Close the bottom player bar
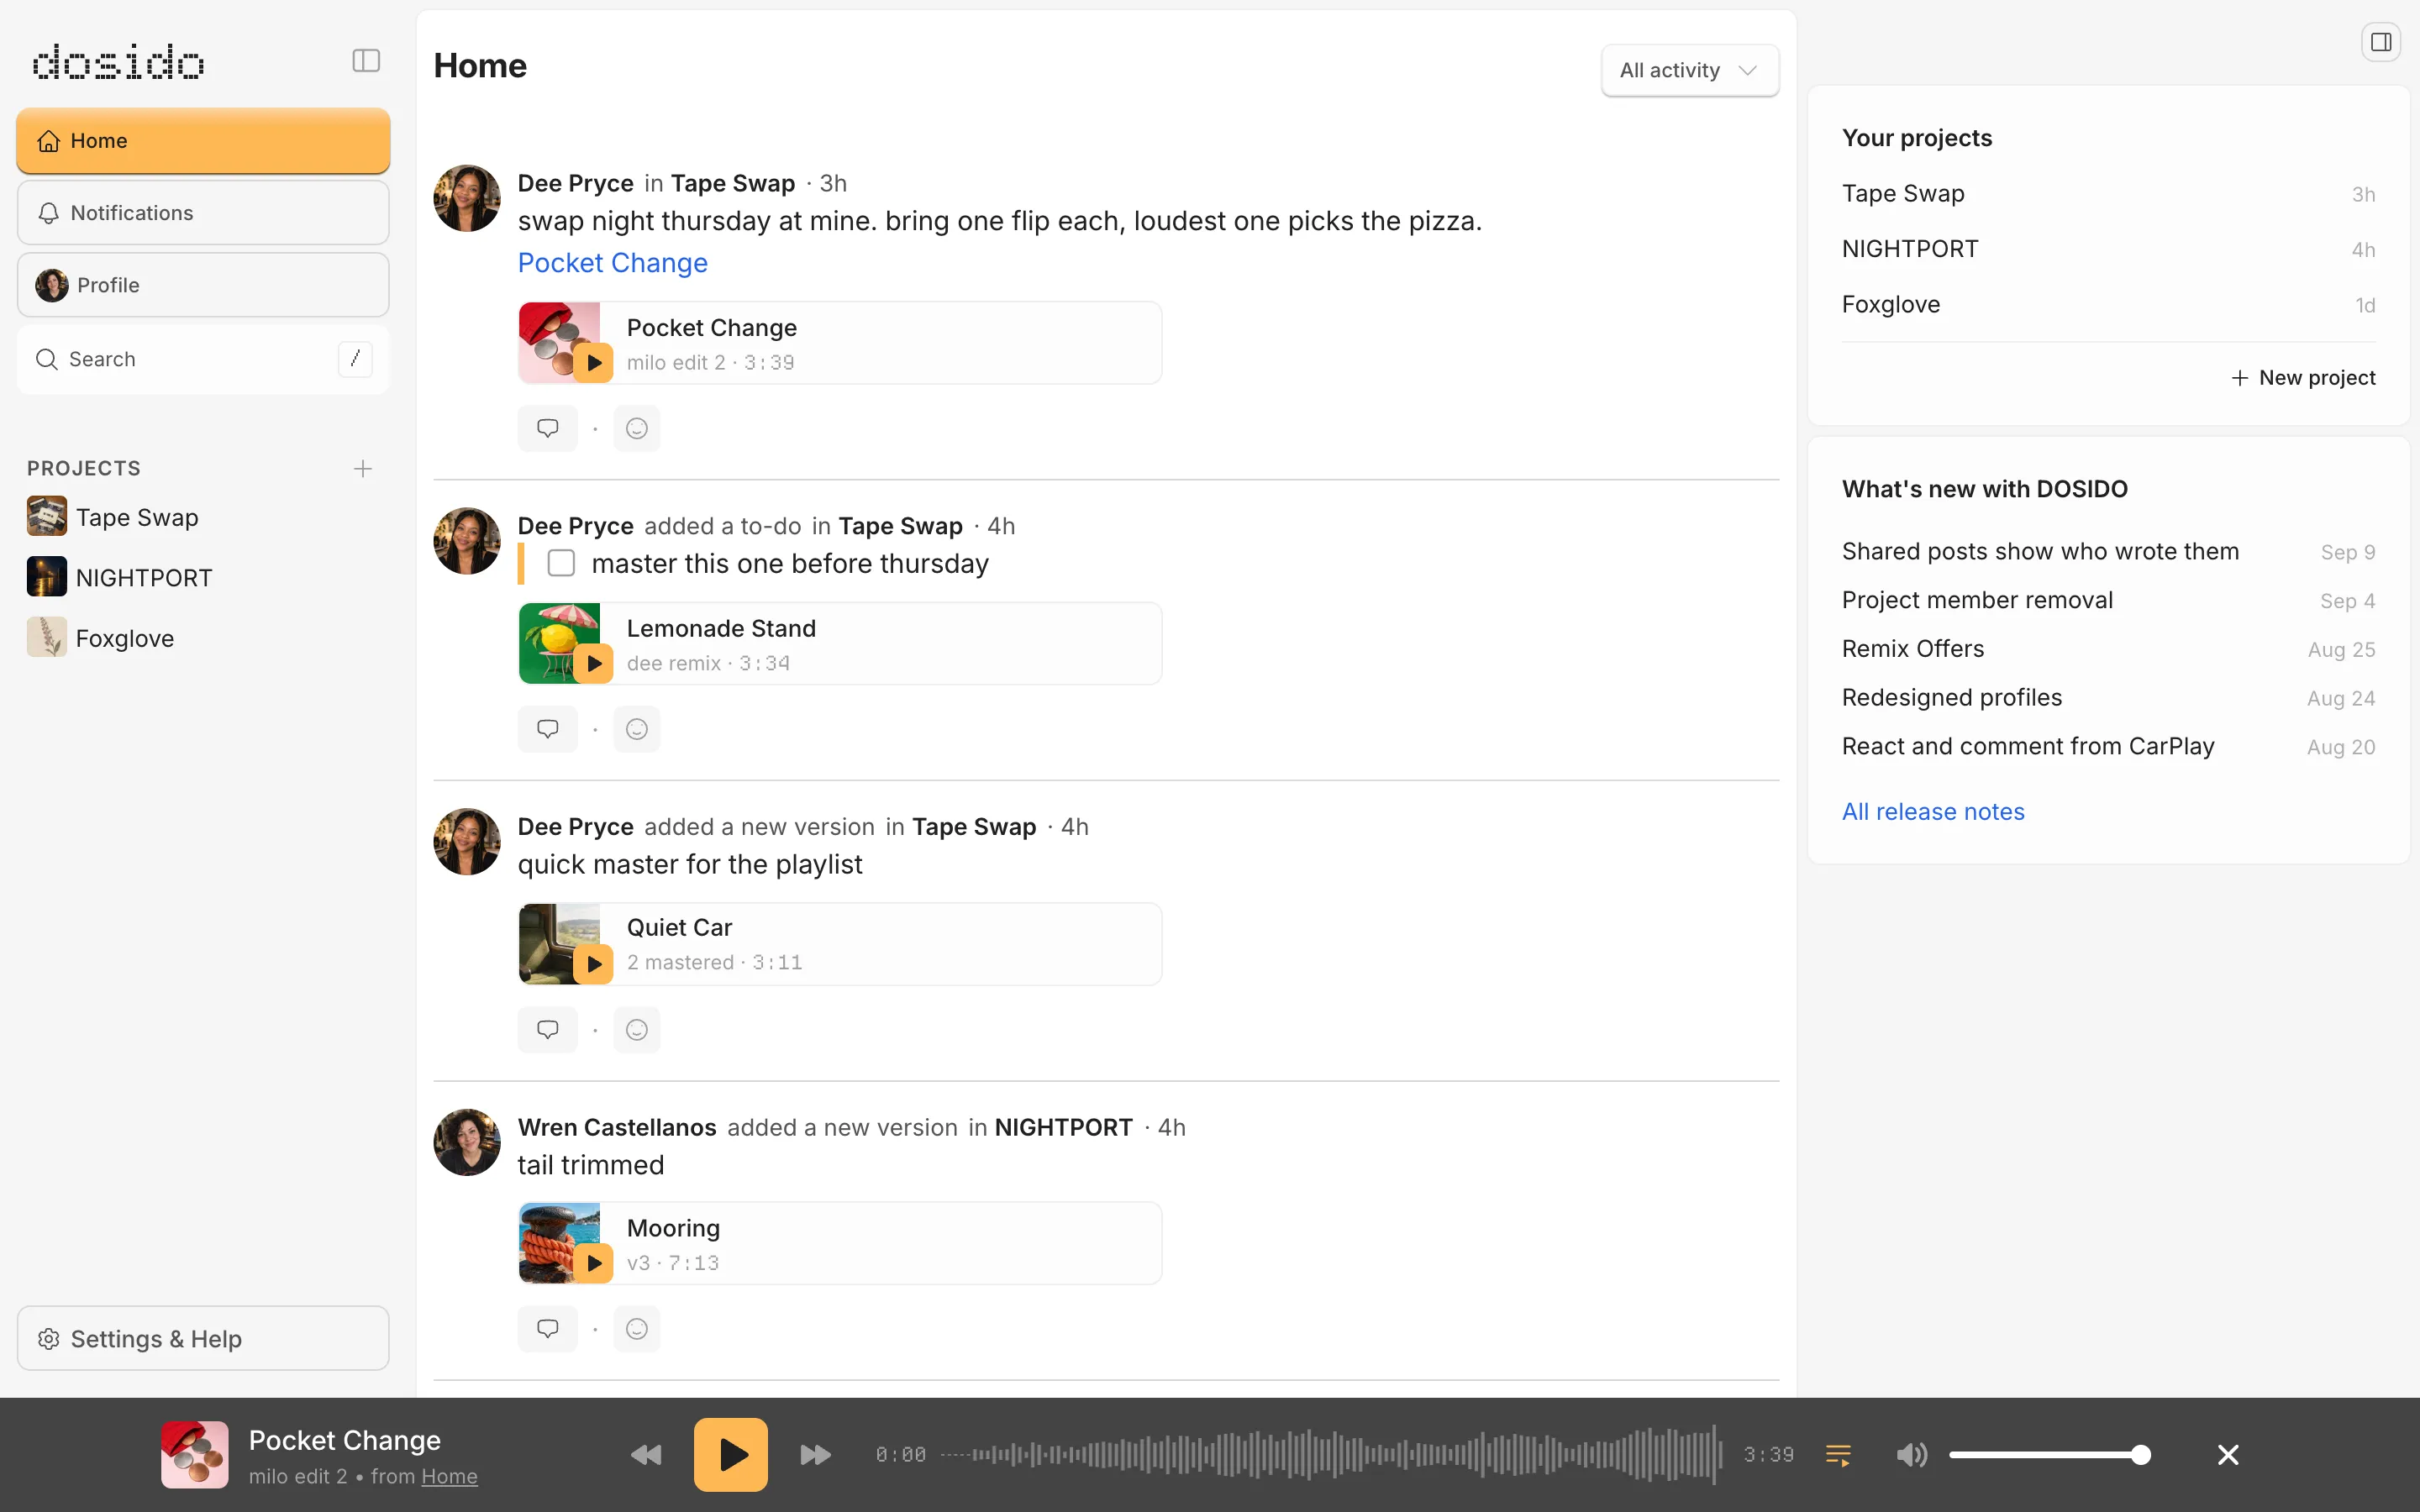 (x=2228, y=1455)
